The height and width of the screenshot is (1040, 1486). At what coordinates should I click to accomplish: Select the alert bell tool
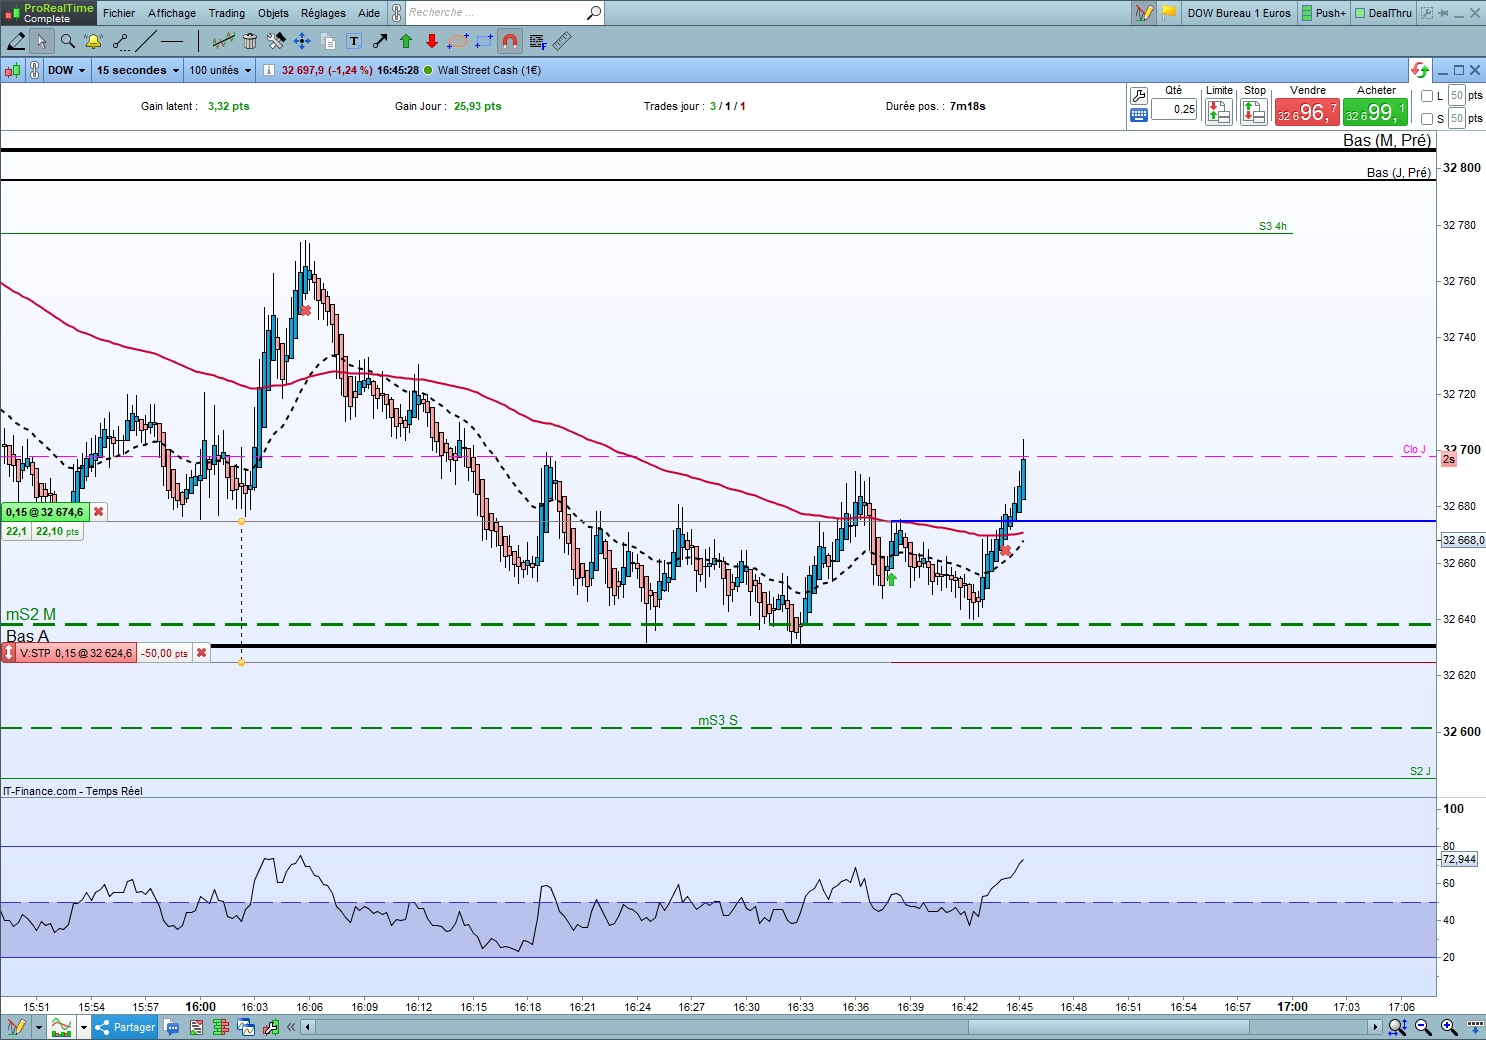tap(93, 41)
